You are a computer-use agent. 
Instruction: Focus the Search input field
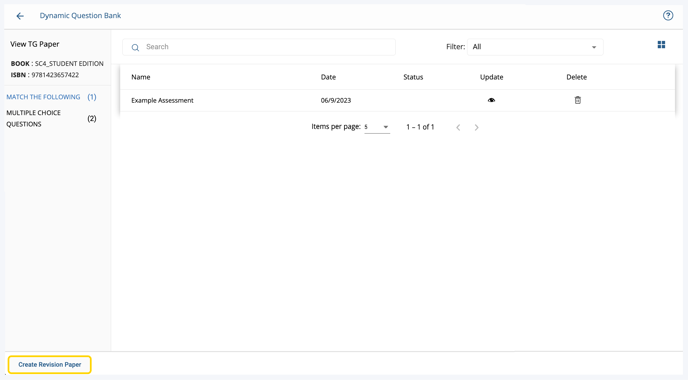tap(259, 47)
